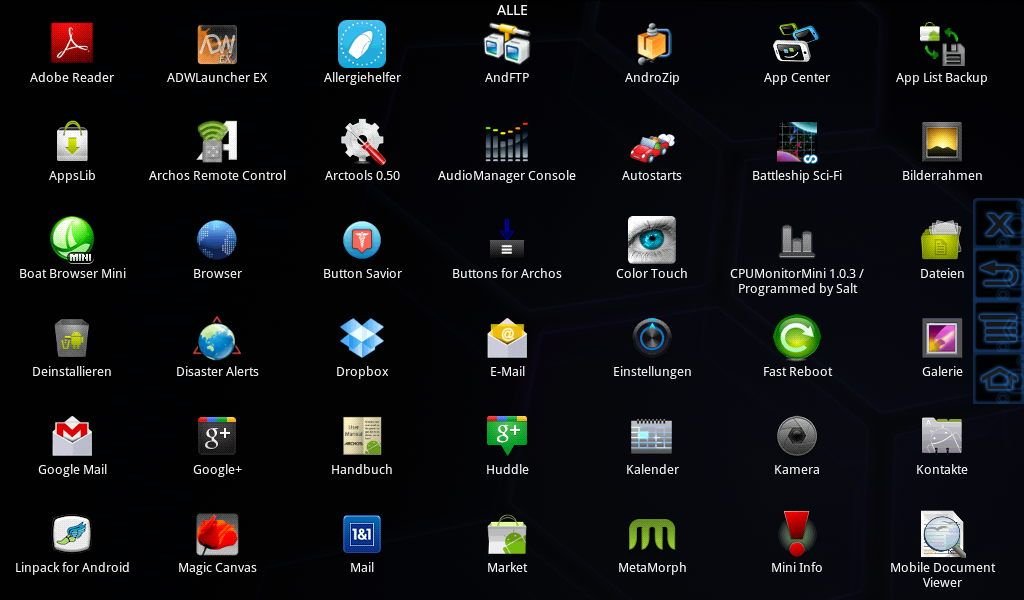Open Bilderrahmen app

[942, 141]
